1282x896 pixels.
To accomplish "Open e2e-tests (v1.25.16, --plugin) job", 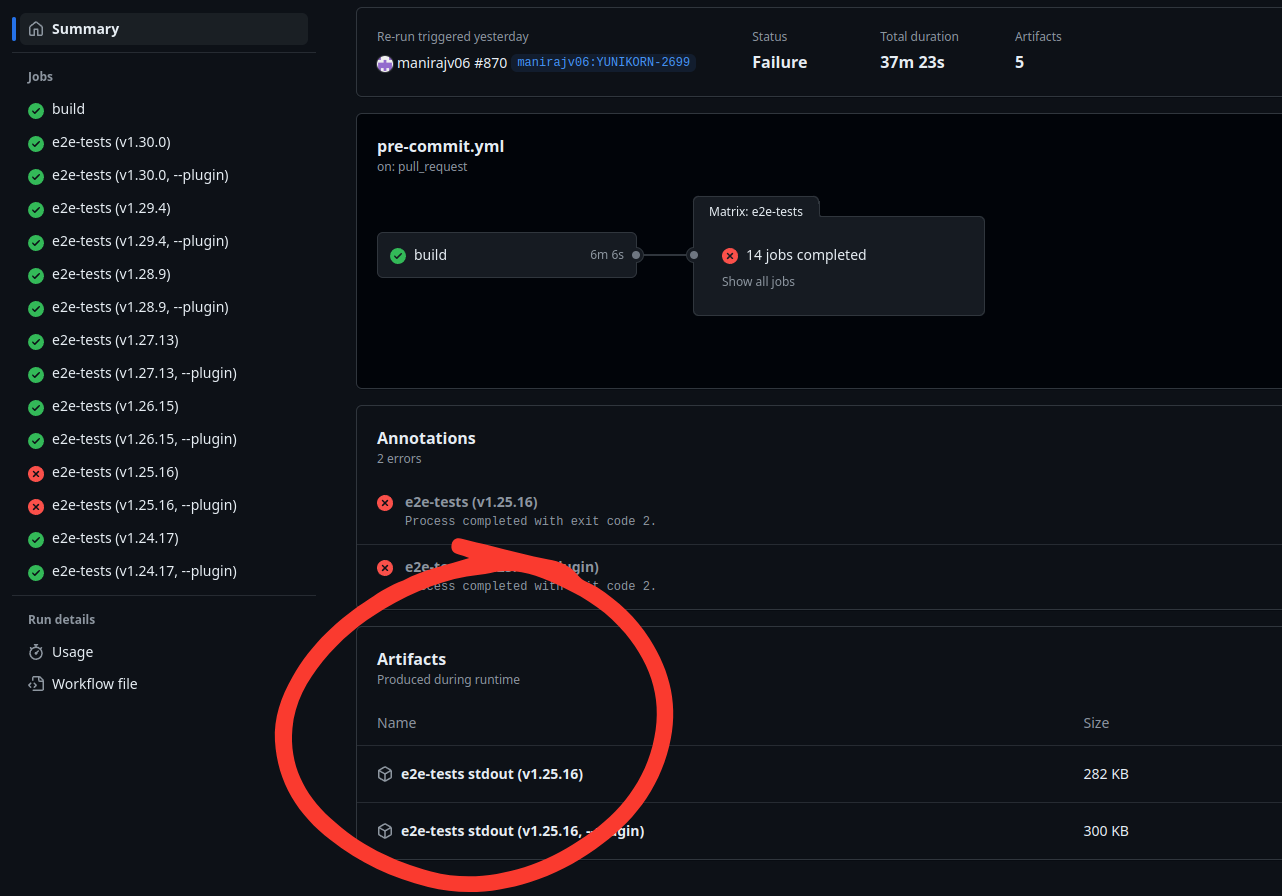I will pos(144,505).
